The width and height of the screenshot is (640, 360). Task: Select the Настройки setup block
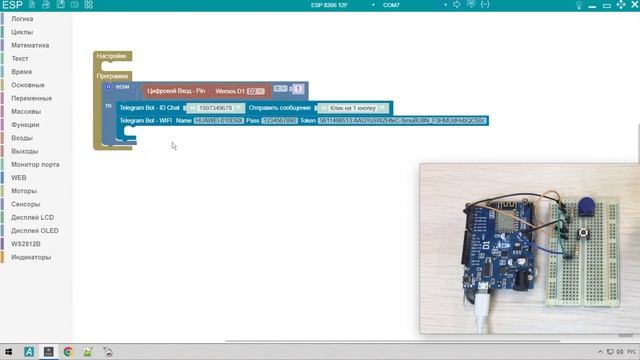pyautogui.click(x=111, y=56)
